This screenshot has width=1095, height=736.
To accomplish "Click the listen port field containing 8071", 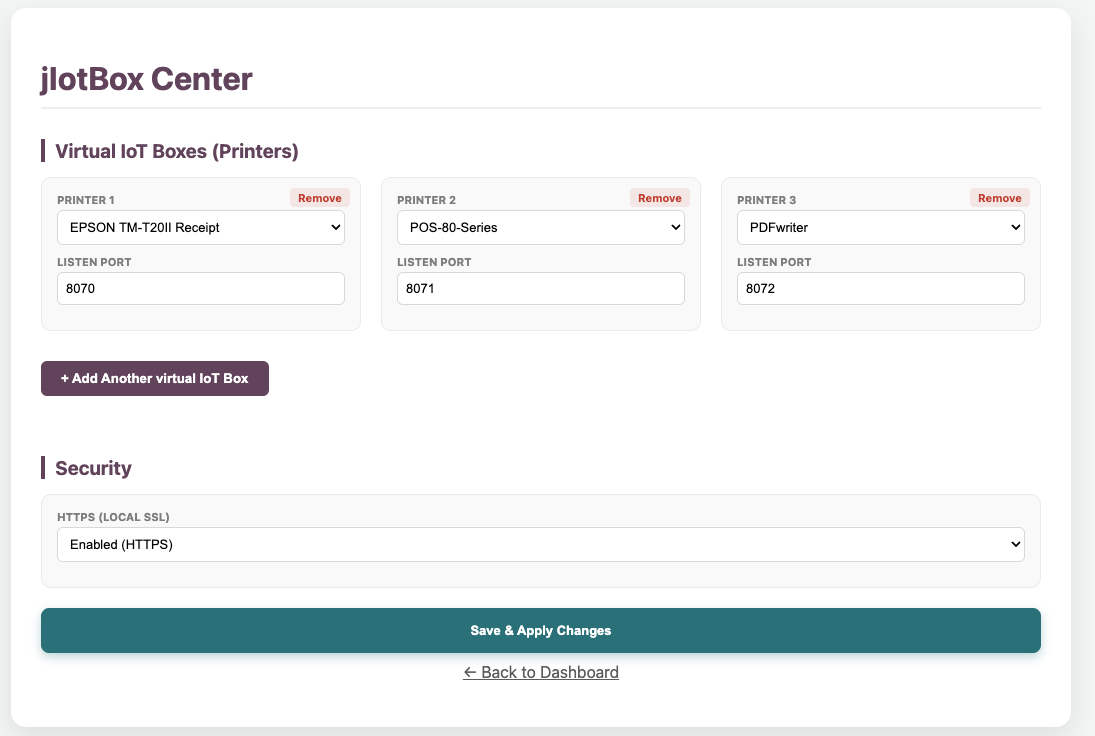I will click(x=541, y=288).
